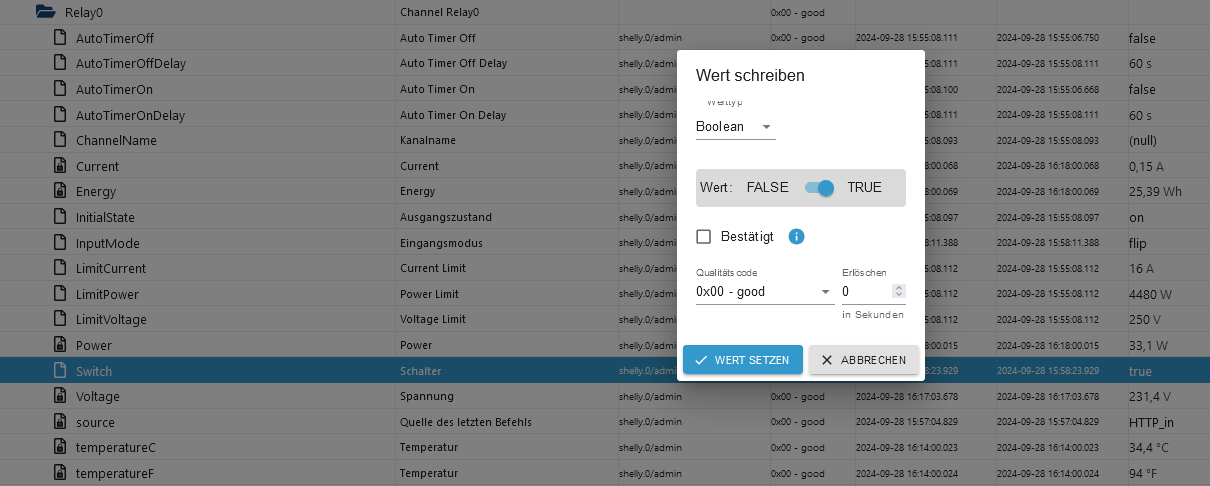Click the ABBRECHEN button
Image resolution: width=1210 pixels, height=486 pixels.
[x=864, y=360]
